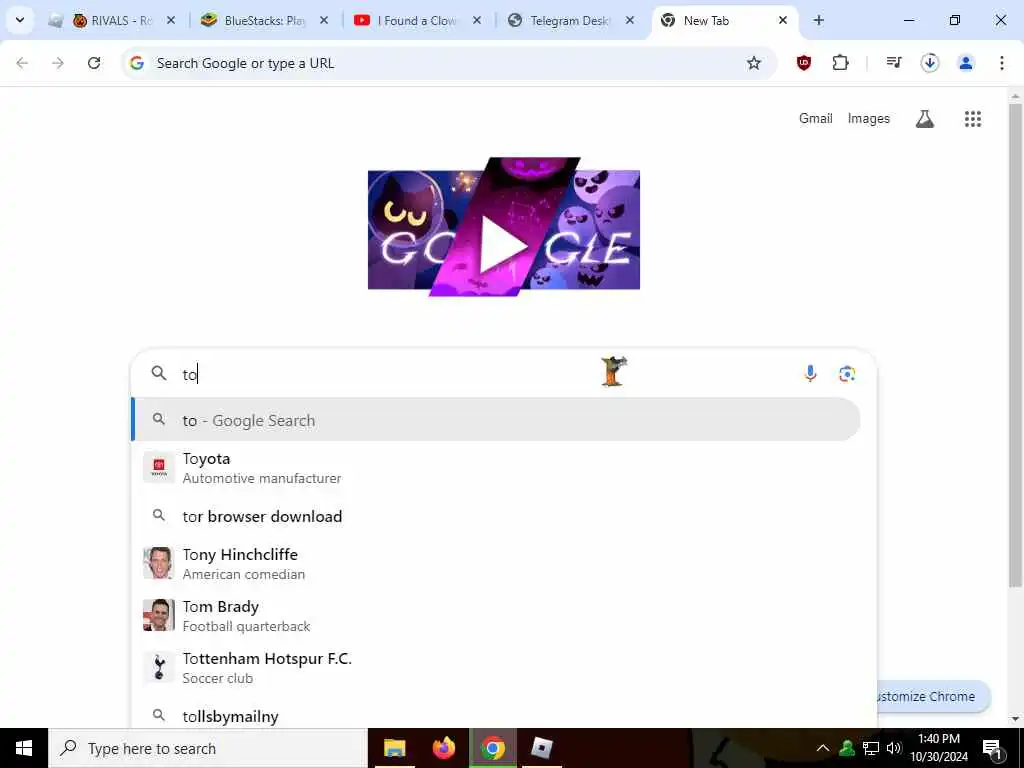Close the New Tab tab
The width and height of the screenshot is (1024, 768).
[x=782, y=21]
